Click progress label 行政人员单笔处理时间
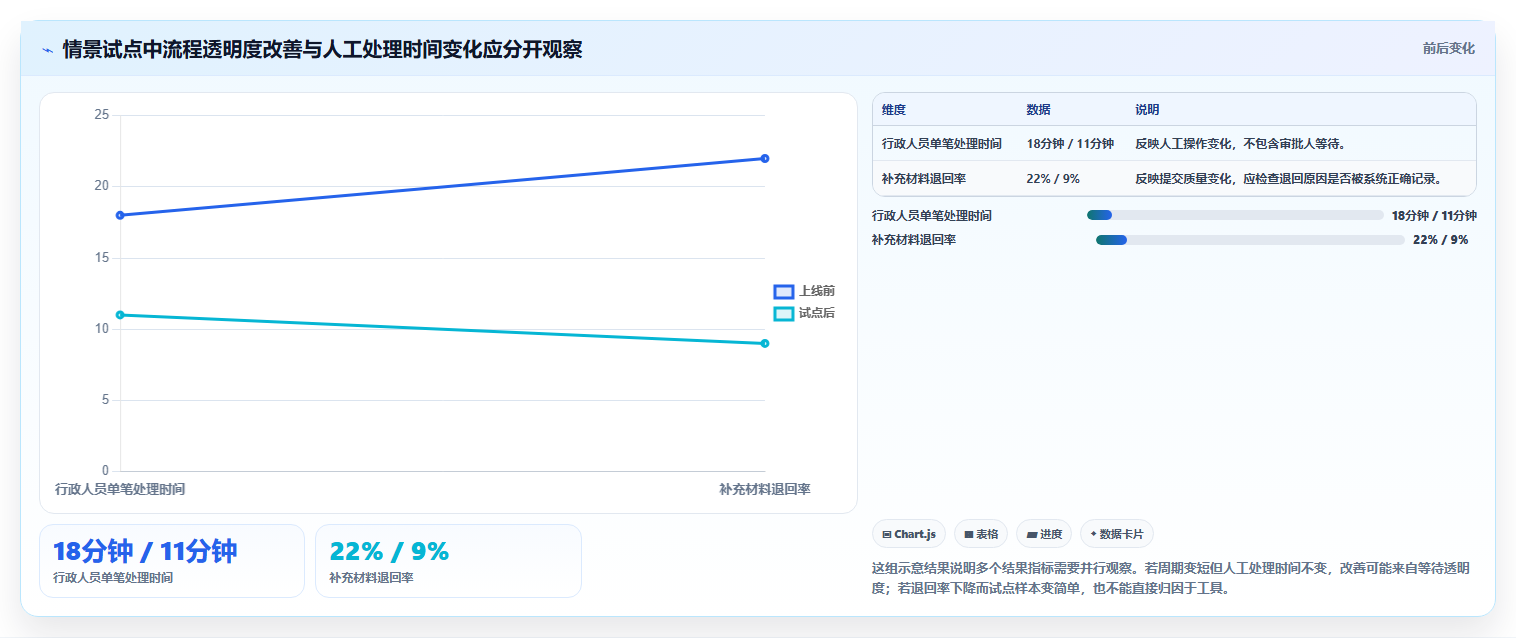 (932, 215)
